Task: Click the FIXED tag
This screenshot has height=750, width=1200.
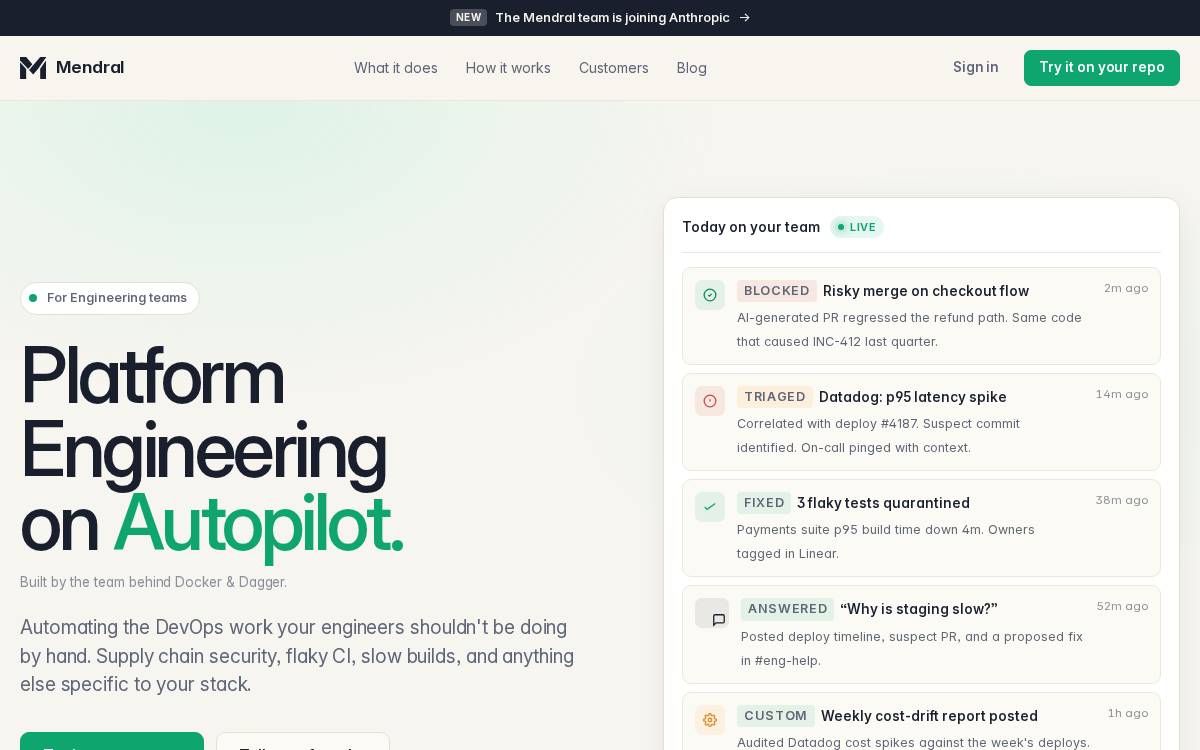Action: pyautogui.click(x=764, y=503)
